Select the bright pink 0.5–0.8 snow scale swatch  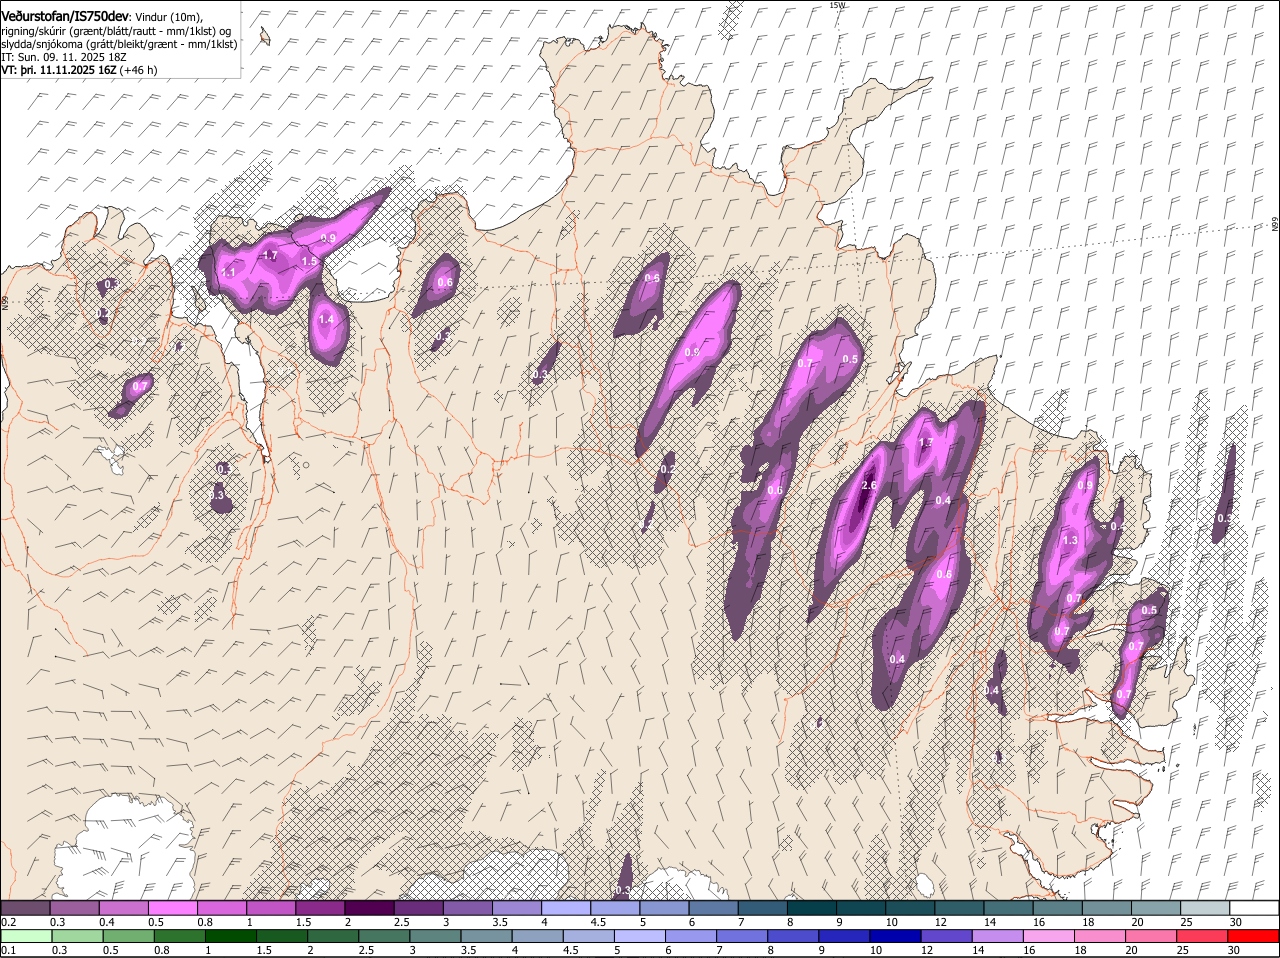(x=172, y=907)
